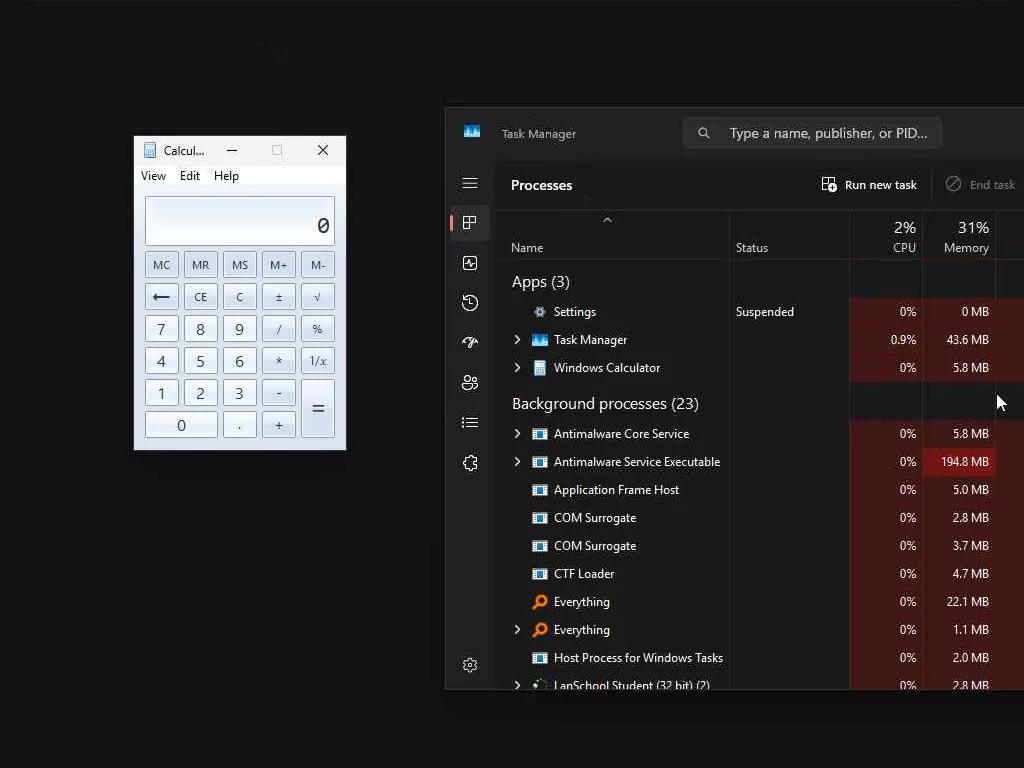Expand LanSchool Student process row
1024x768 pixels.
(517, 685)
